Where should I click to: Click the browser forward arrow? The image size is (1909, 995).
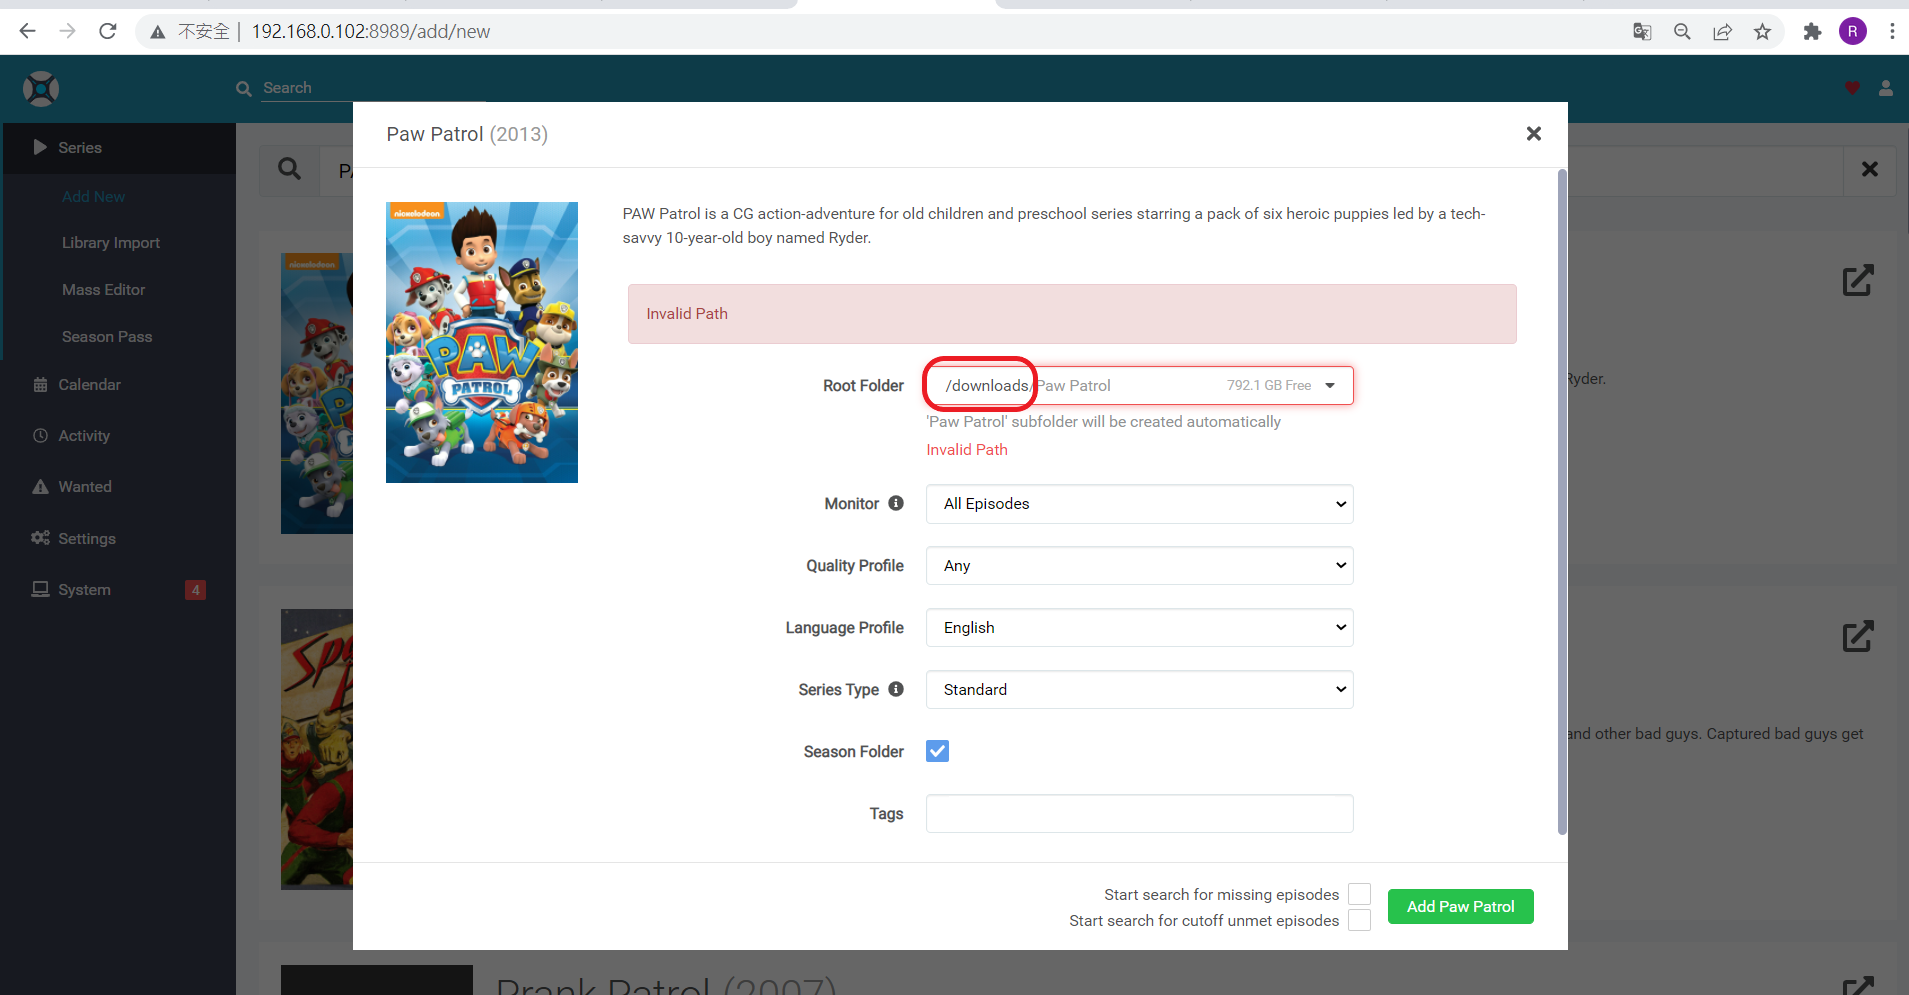click(x=67, y=31)
